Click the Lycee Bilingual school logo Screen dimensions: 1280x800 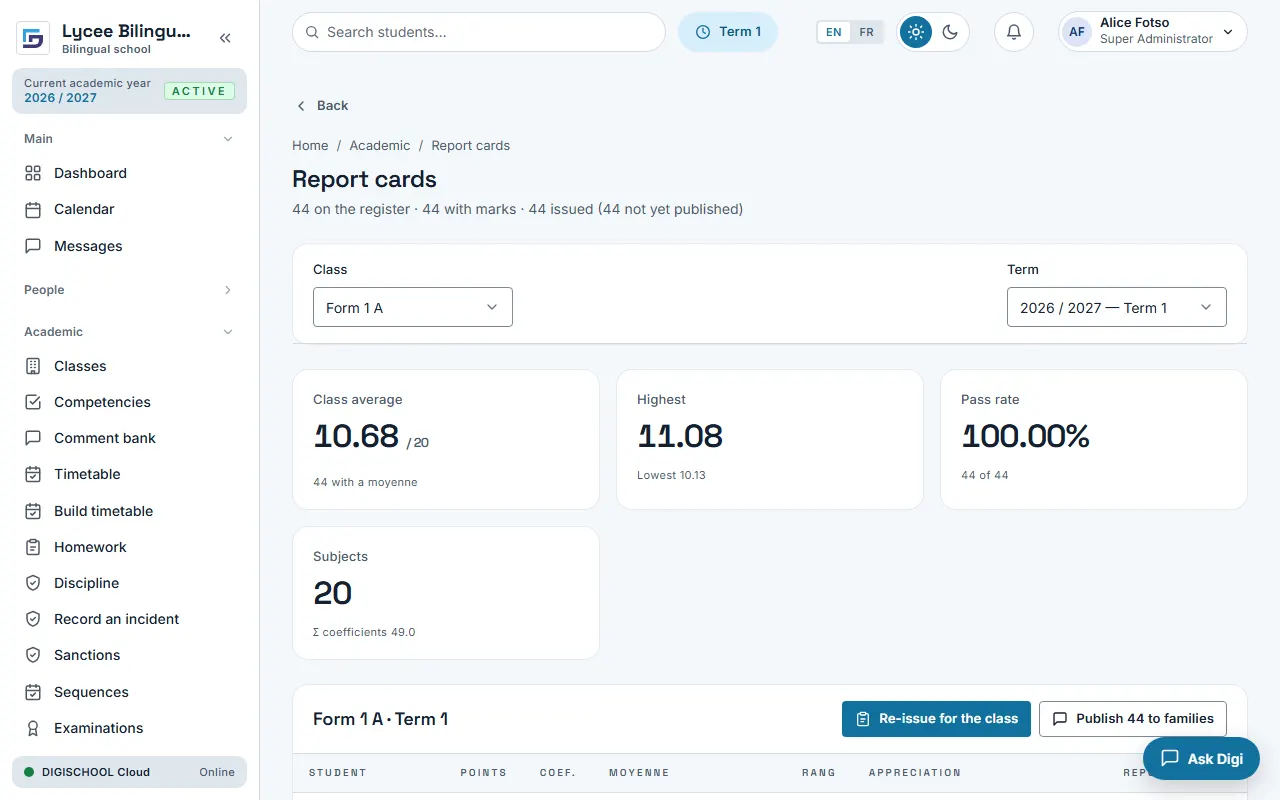coord(33,38)
